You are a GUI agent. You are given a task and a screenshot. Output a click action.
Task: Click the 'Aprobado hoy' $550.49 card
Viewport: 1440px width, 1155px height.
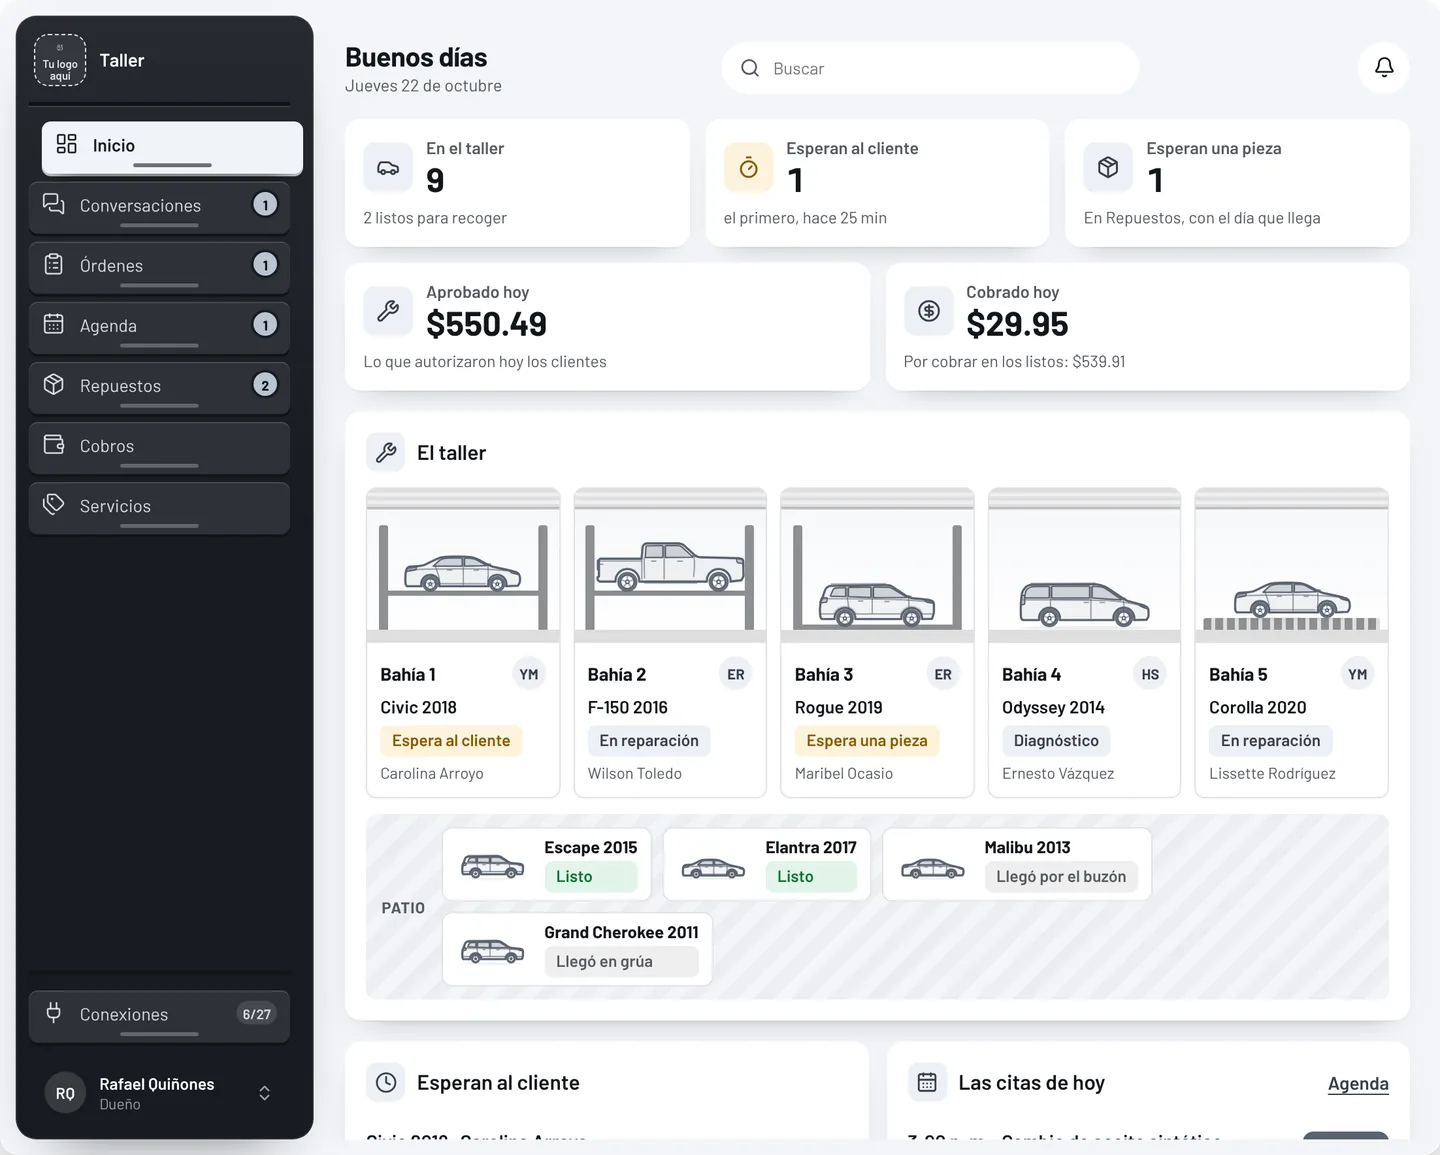[x=607, y=326]
